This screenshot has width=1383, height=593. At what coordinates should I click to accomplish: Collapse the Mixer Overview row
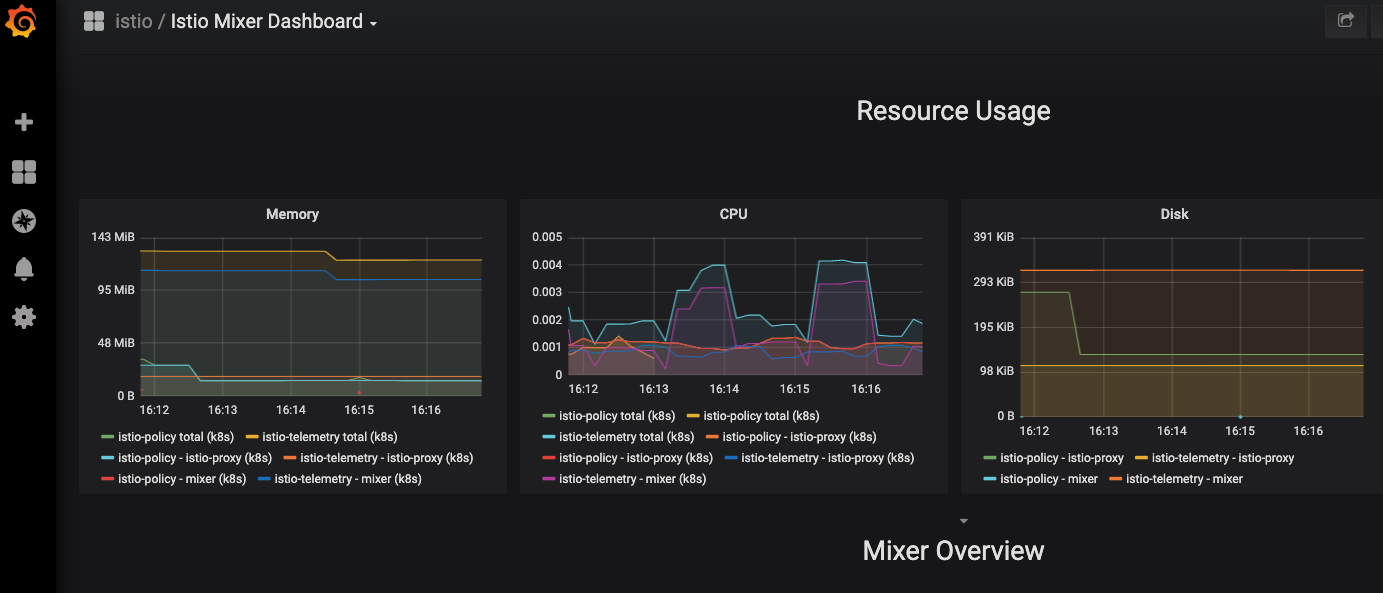[952, 549]
